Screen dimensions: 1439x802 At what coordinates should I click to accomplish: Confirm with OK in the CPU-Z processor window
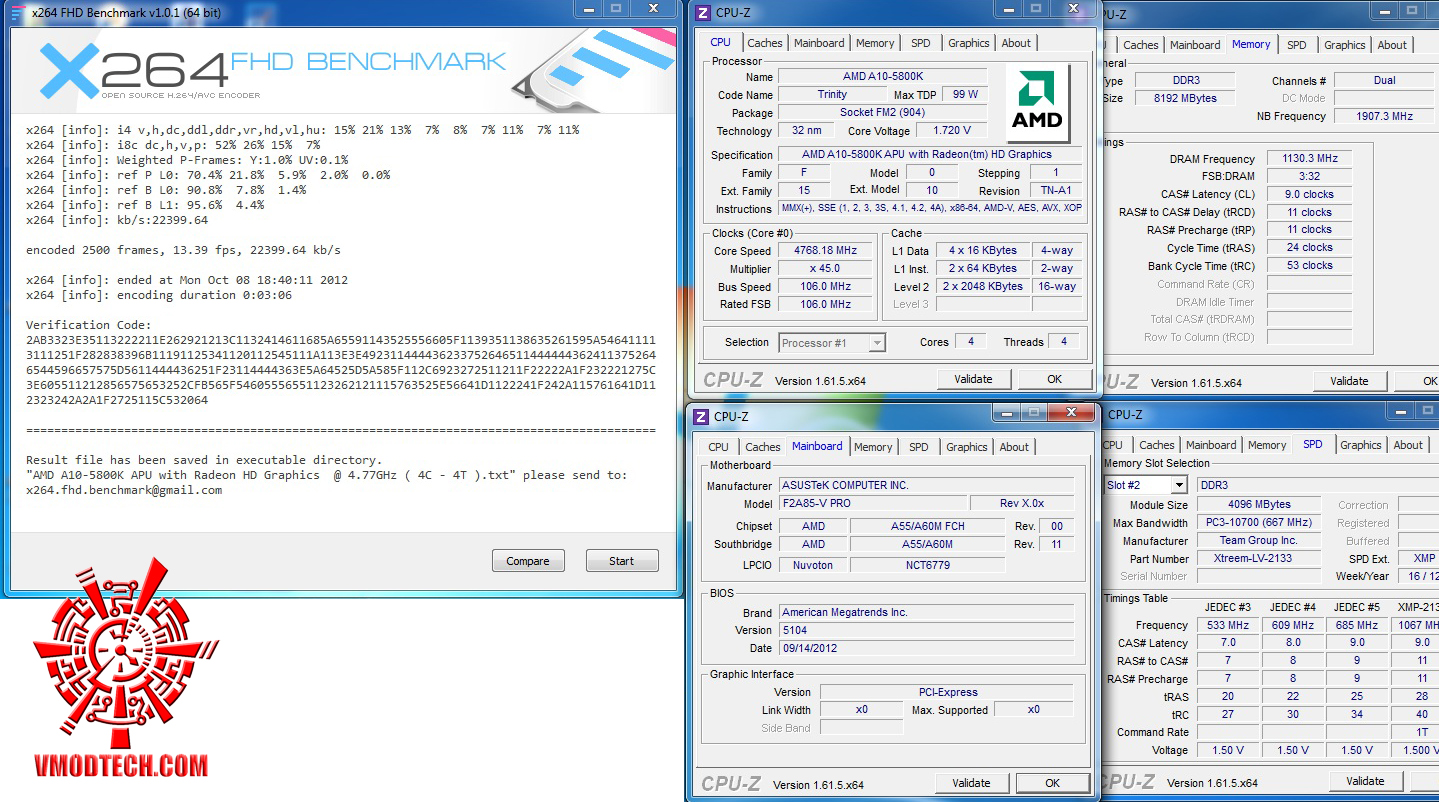pyautogui.click(x=1054, y=379)
